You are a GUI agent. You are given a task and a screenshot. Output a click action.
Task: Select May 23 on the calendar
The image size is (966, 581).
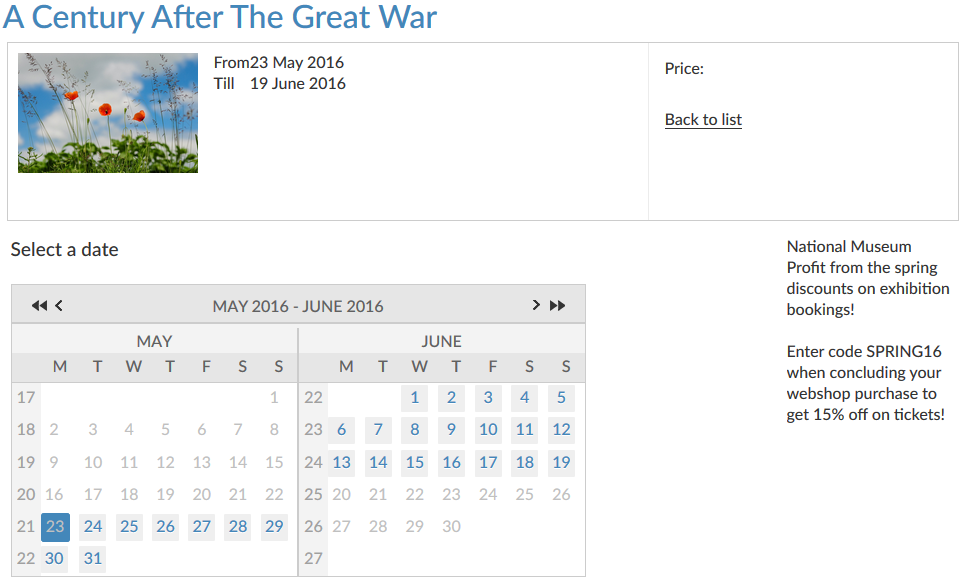click(55, 527)
